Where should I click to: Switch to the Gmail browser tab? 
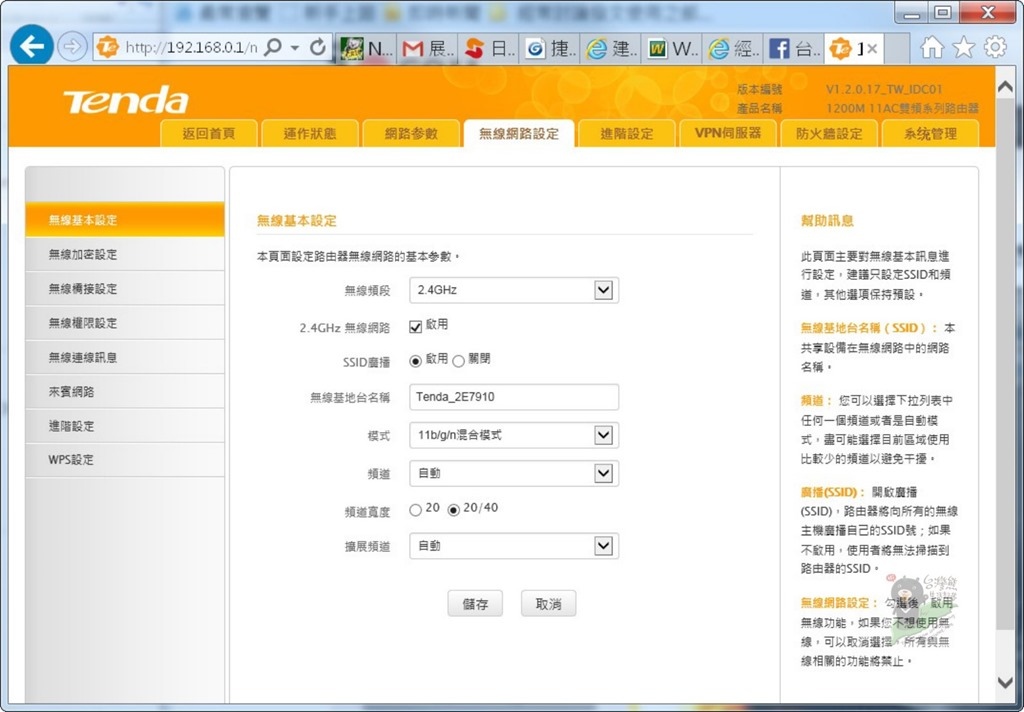(426, 48)
